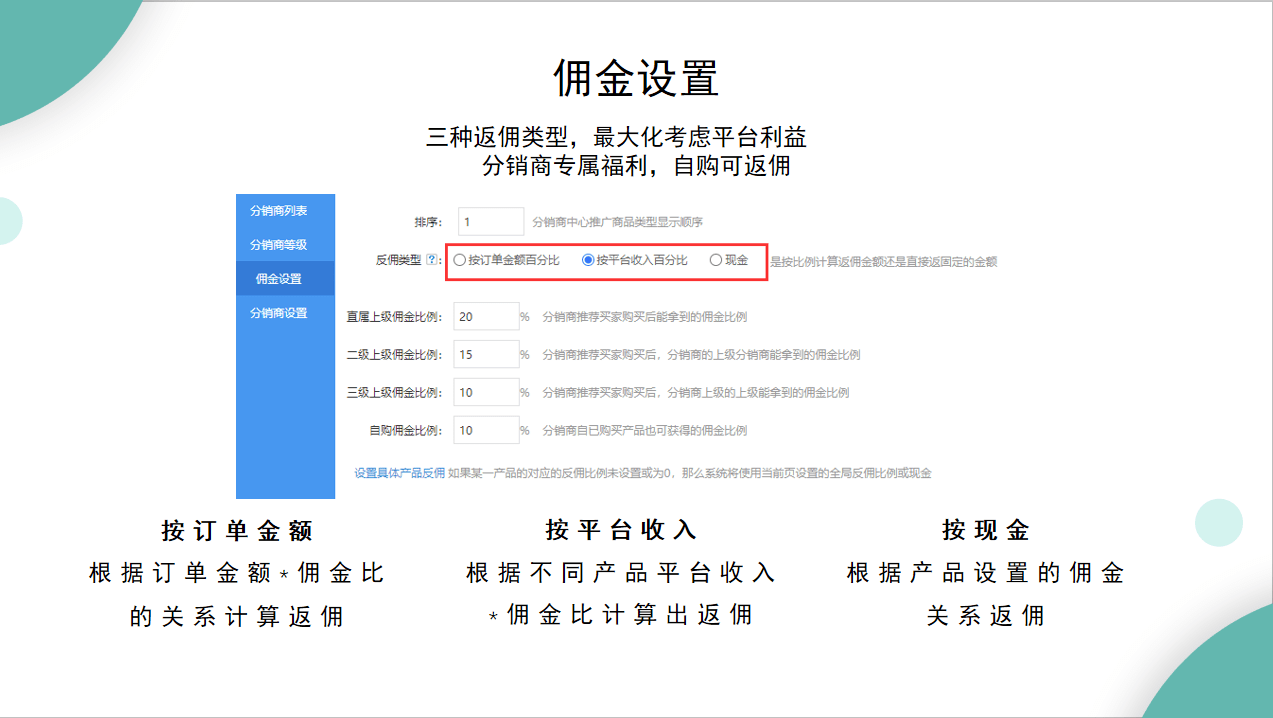1273x718 pixels.
Task: Click the 按现金 heading
Action: (985, 530)
